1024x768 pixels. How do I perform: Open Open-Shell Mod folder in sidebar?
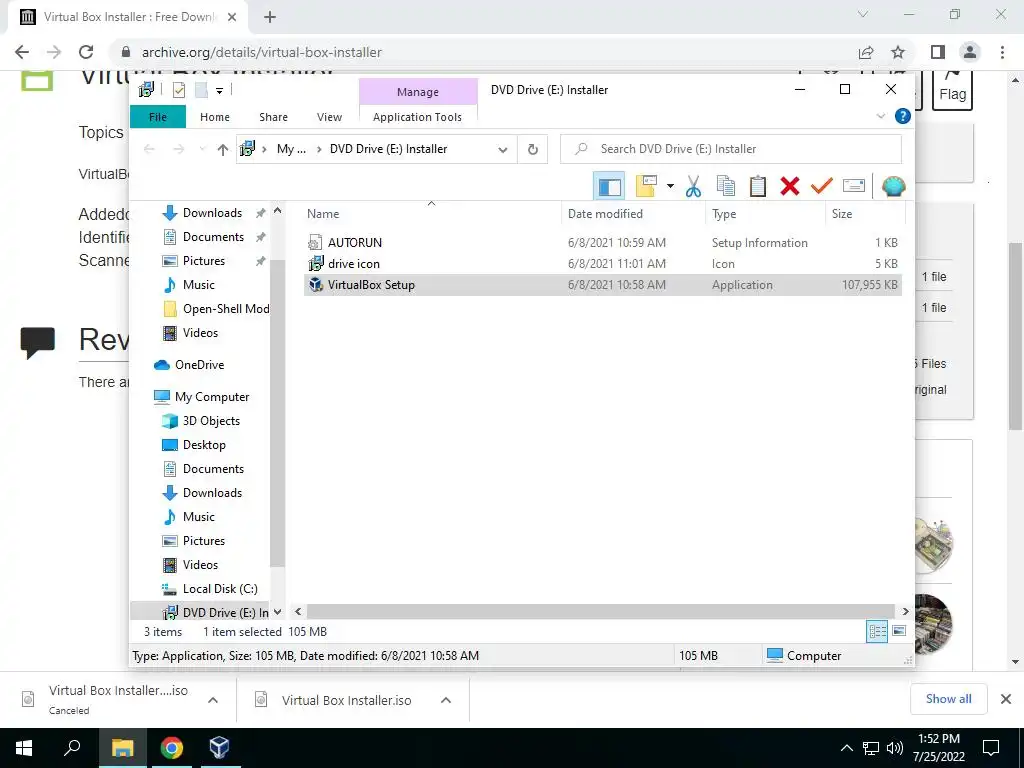[x=226, y=308]
